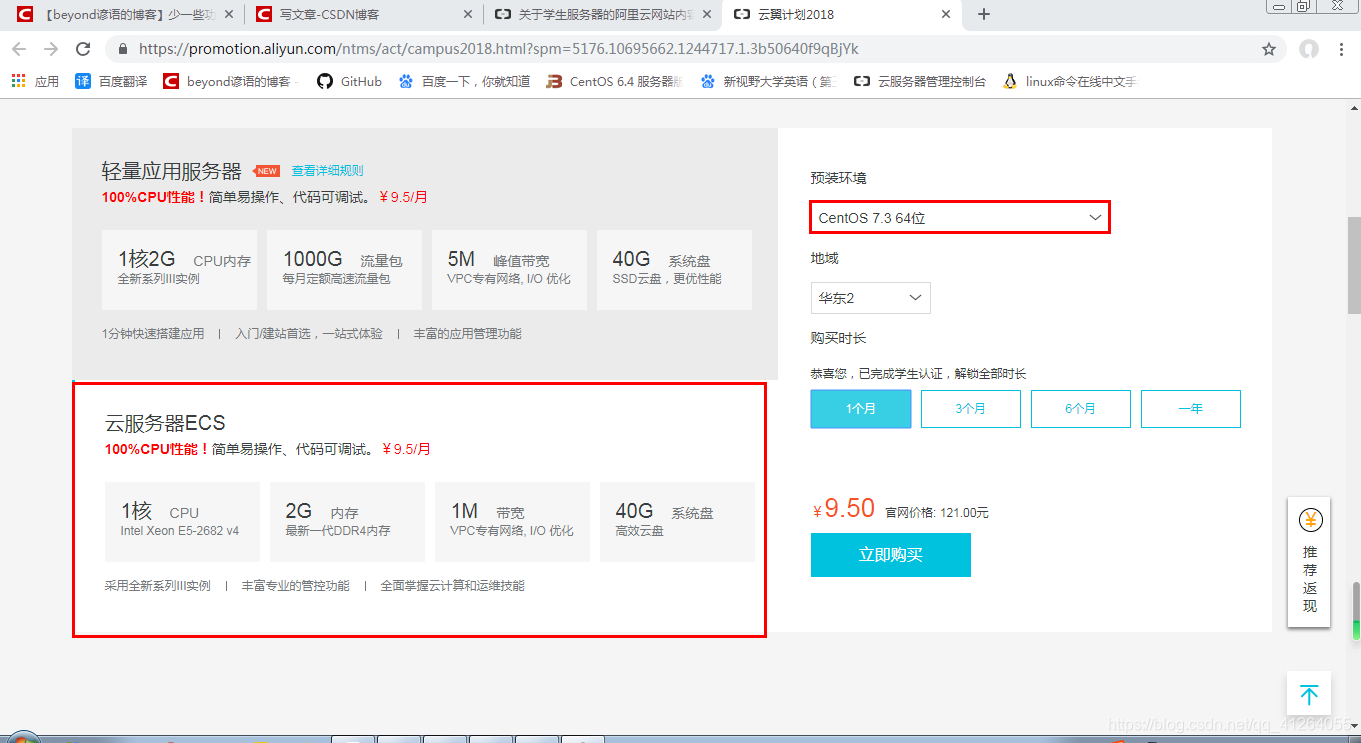Select the 1个月 purchase duration
Viewport: 1361px width, 743px height.
pyautogui.click(x=861, y=409)
